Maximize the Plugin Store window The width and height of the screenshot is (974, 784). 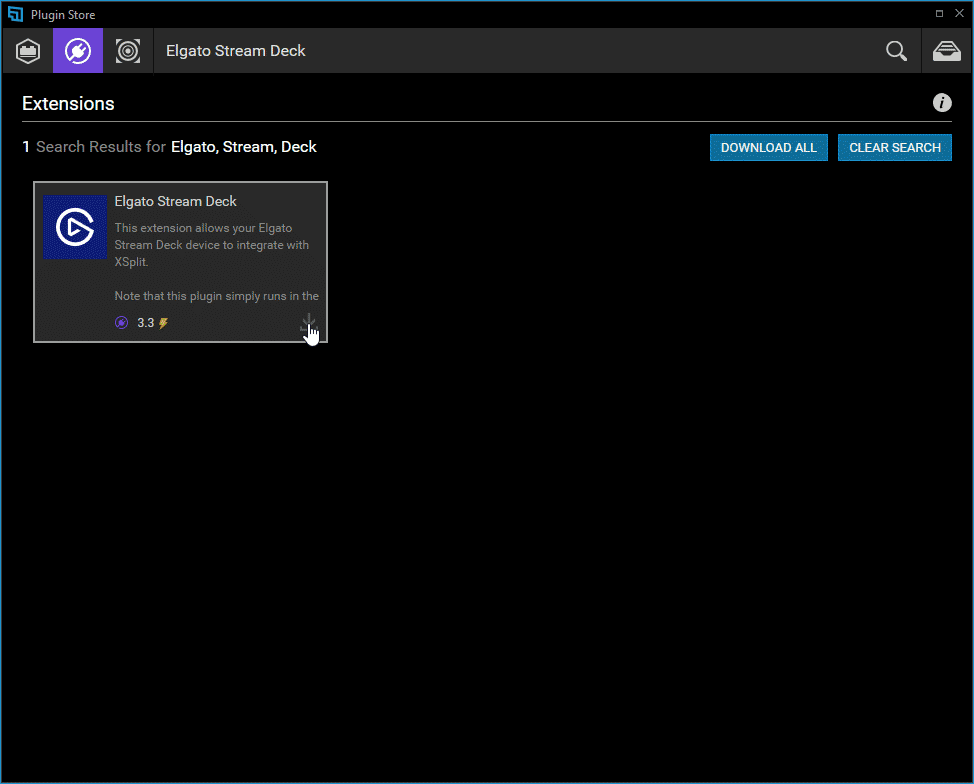[x=939, y=13]
